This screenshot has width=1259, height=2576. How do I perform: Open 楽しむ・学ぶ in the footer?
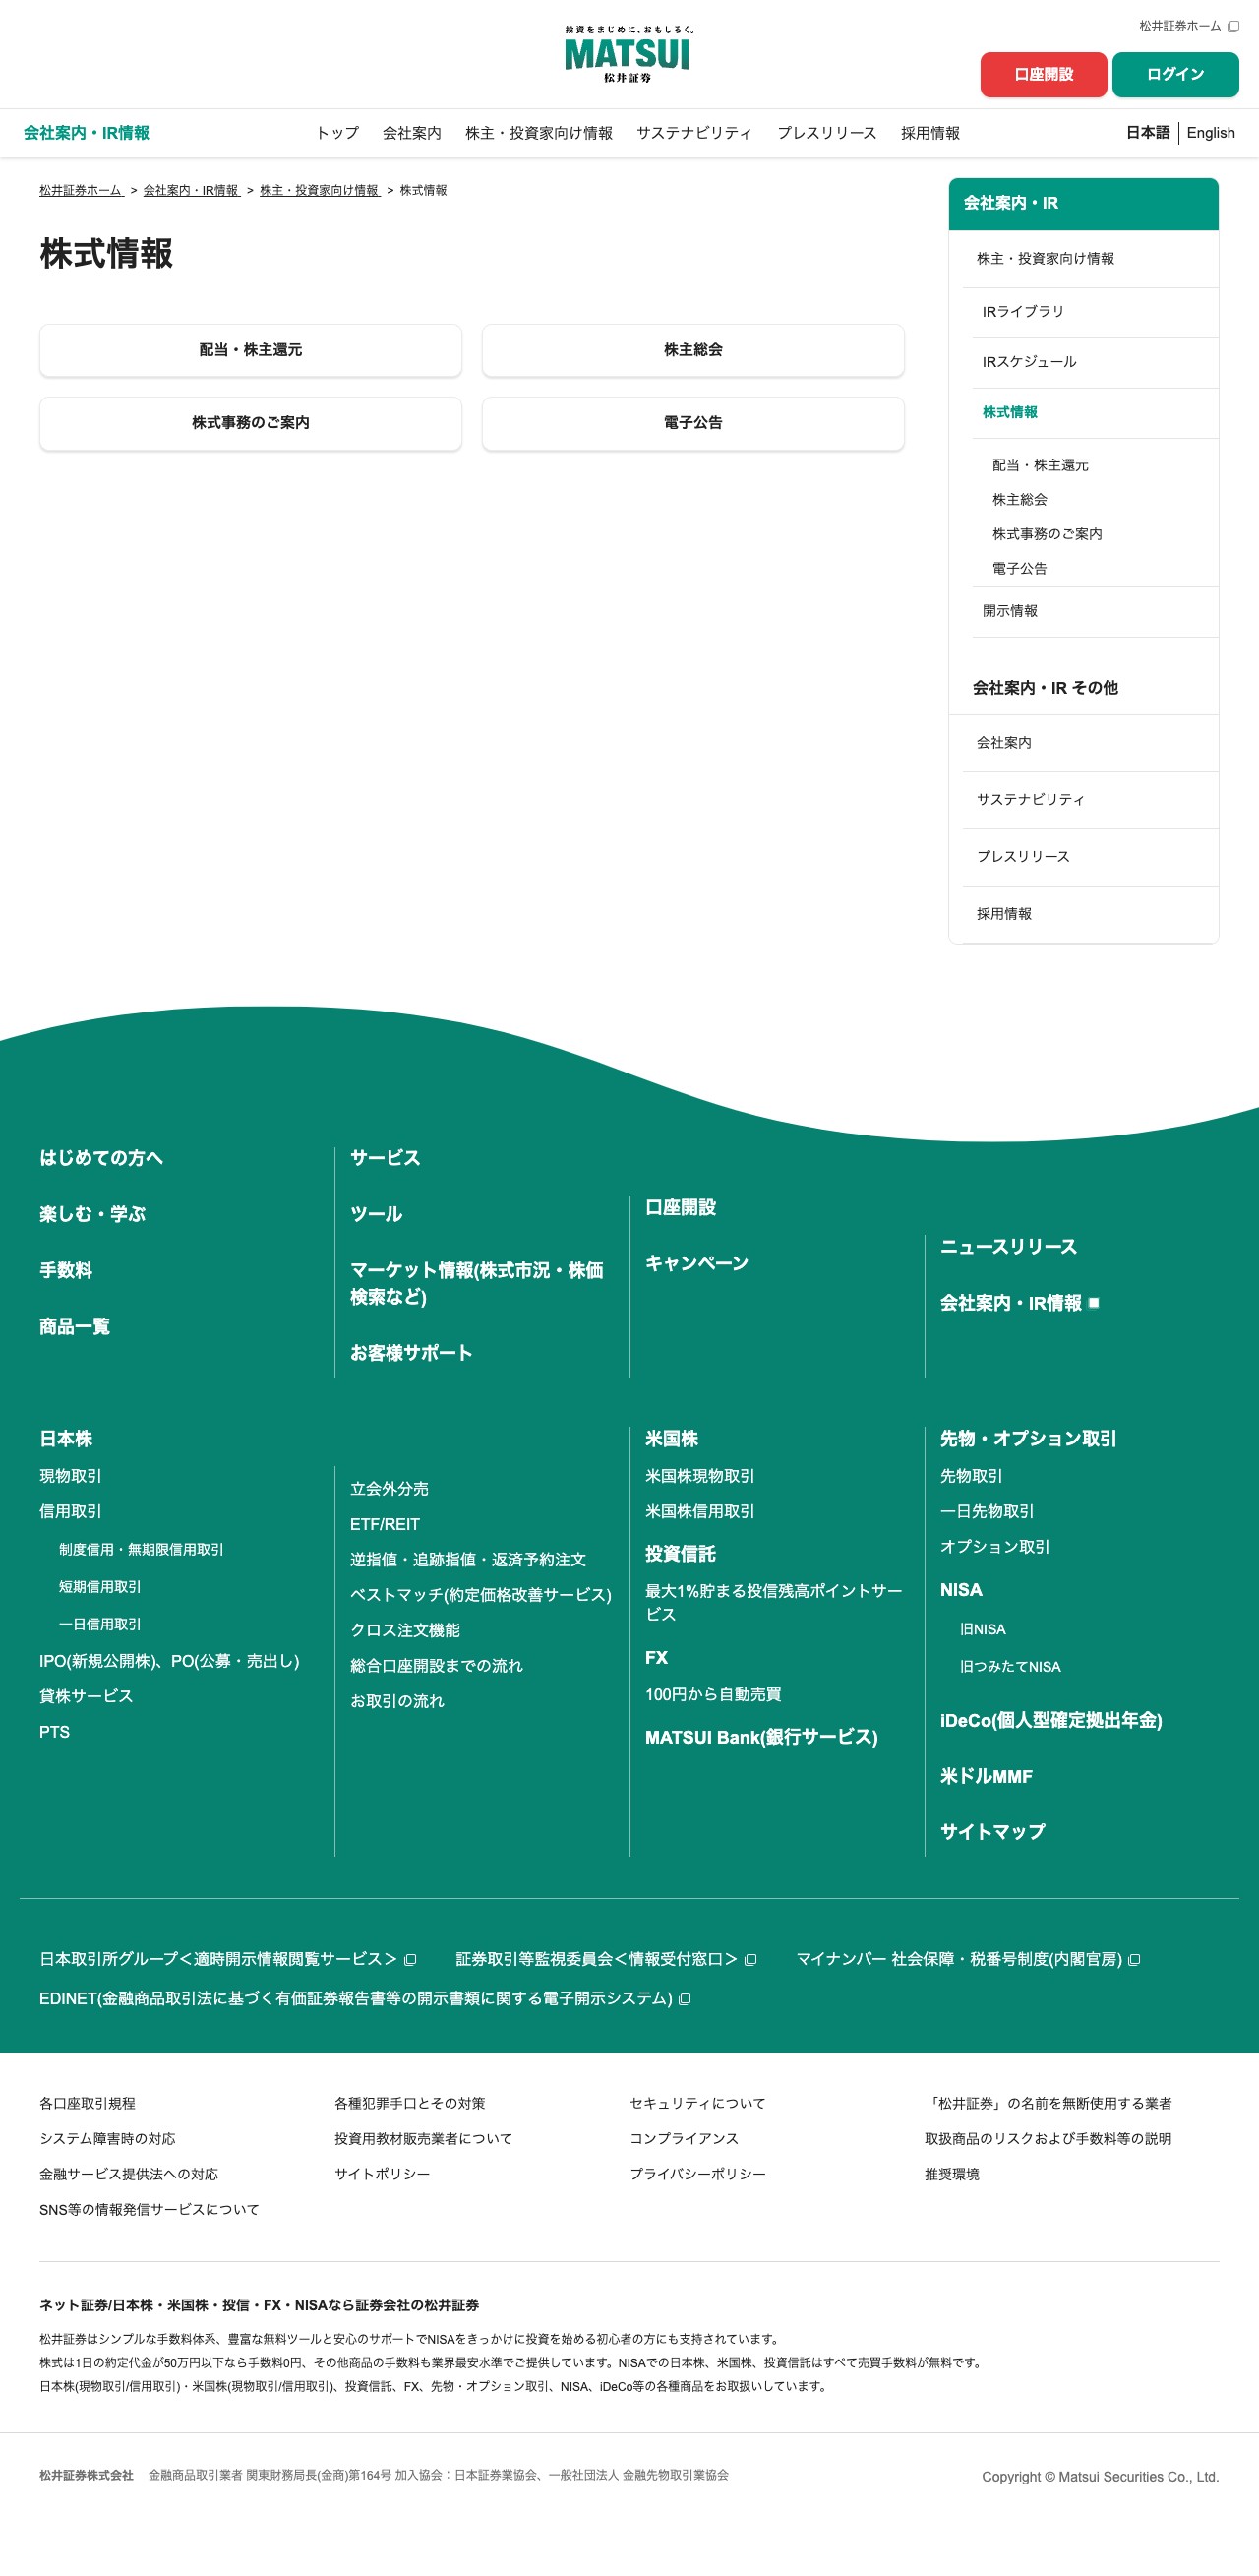[x=92, y=1214]
